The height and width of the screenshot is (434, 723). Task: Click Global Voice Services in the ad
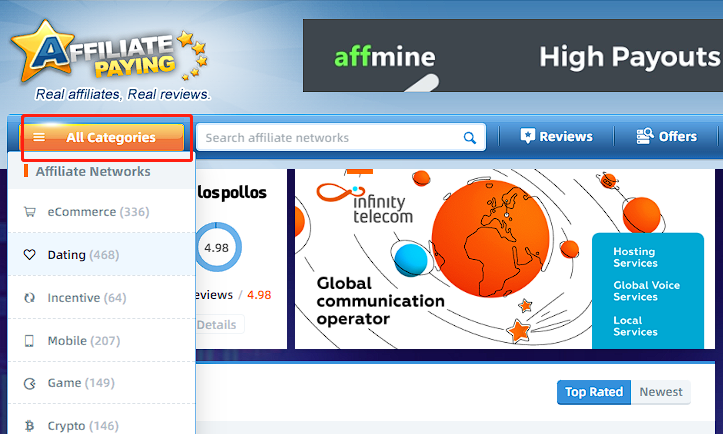[646, 291]
